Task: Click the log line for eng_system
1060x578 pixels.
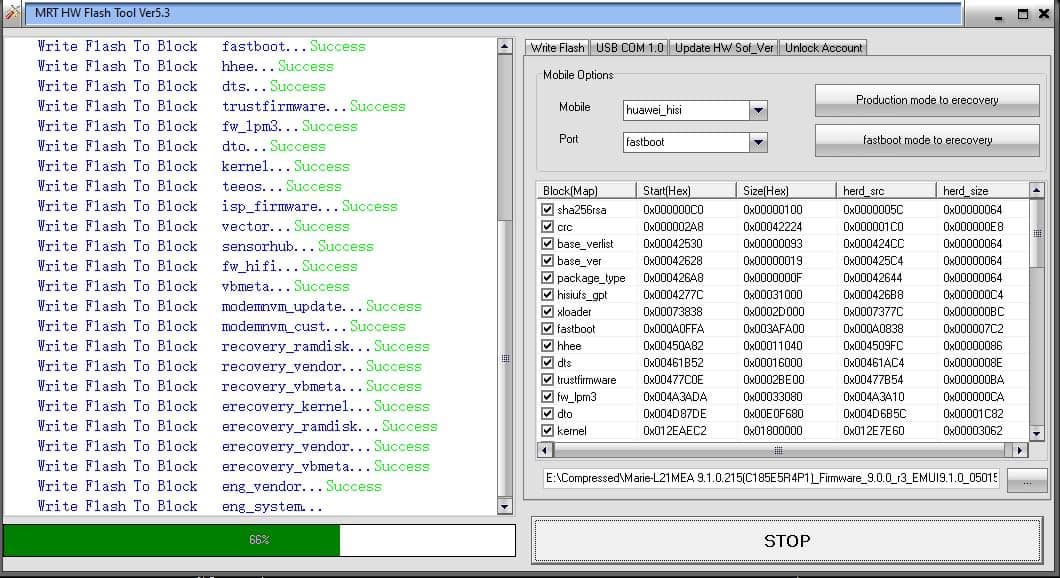Action: point(180,506)
